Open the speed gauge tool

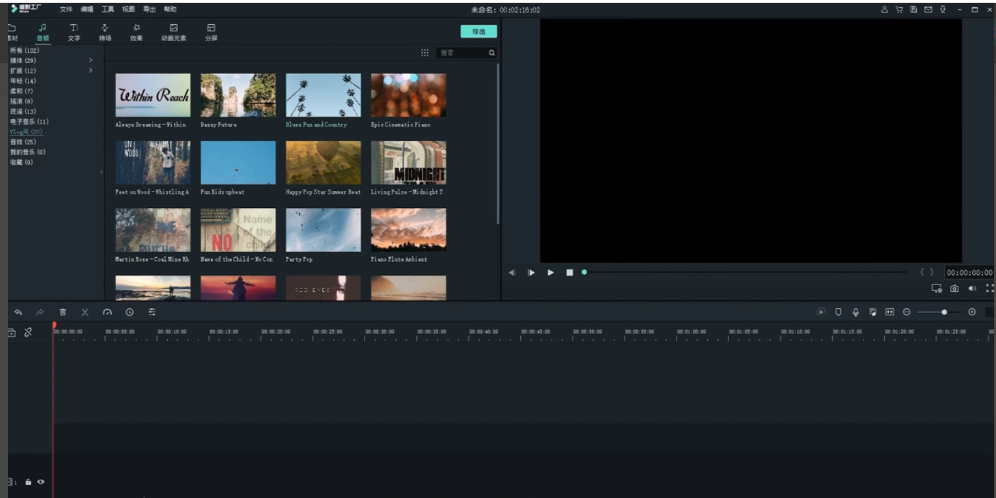point(107,312)
